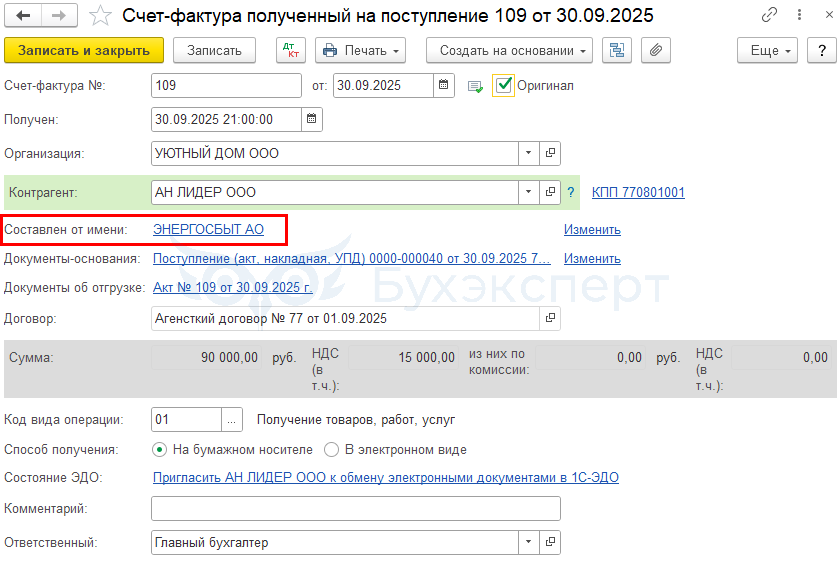Viewport: 839px width, 564px height.
Task: Open the ЭНЕРГОСБЫТ АО link
Action: pyautogui.click(x=208, y=230)
